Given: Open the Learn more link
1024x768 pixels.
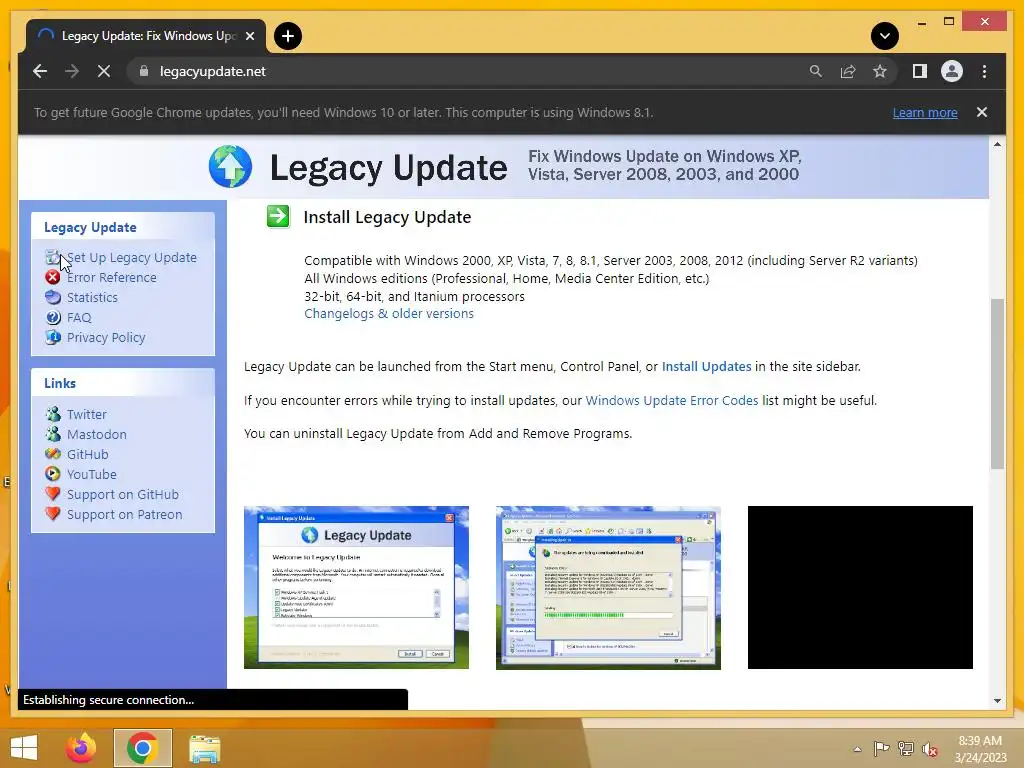Looking at the screenshot, I should click(x=925, y=112).
